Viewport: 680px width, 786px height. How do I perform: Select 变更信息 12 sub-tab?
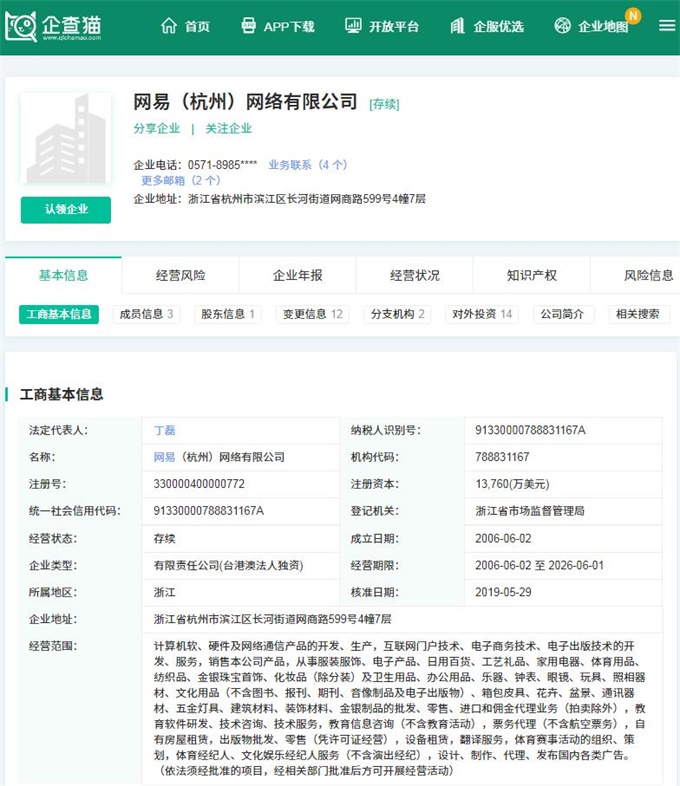[x=312, y=314]
